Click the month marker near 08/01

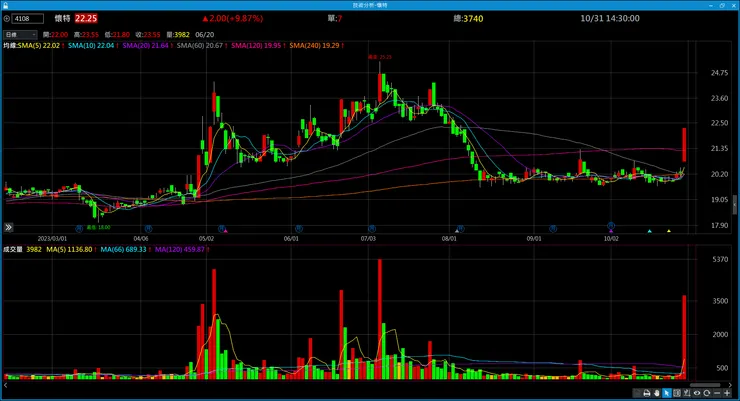(461, 229)
